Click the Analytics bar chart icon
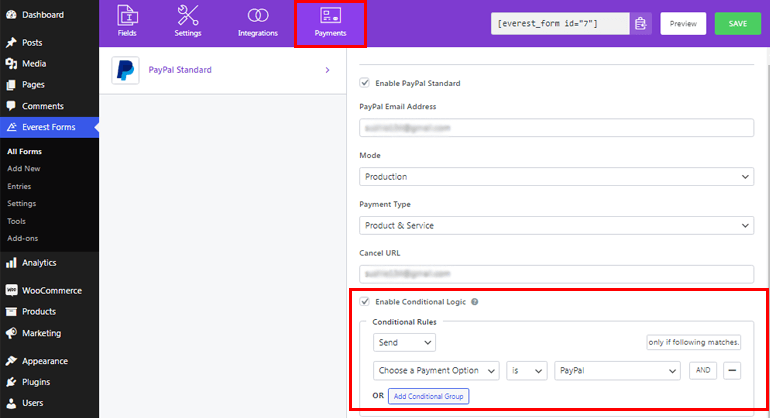The image size is (770, 418). pyautogui.click(x=11, y=263)
